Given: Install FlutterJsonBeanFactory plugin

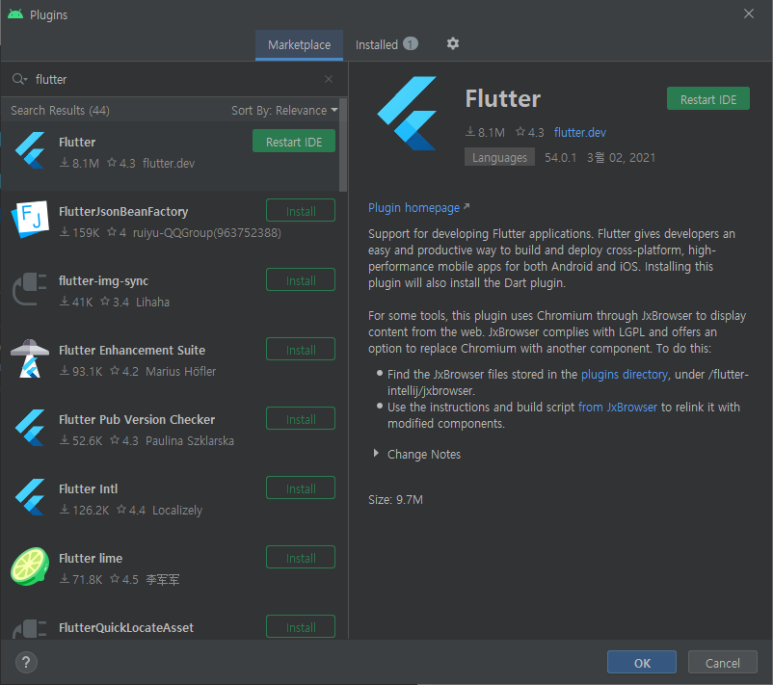Looking at the screenshot, I should point(301,211).
